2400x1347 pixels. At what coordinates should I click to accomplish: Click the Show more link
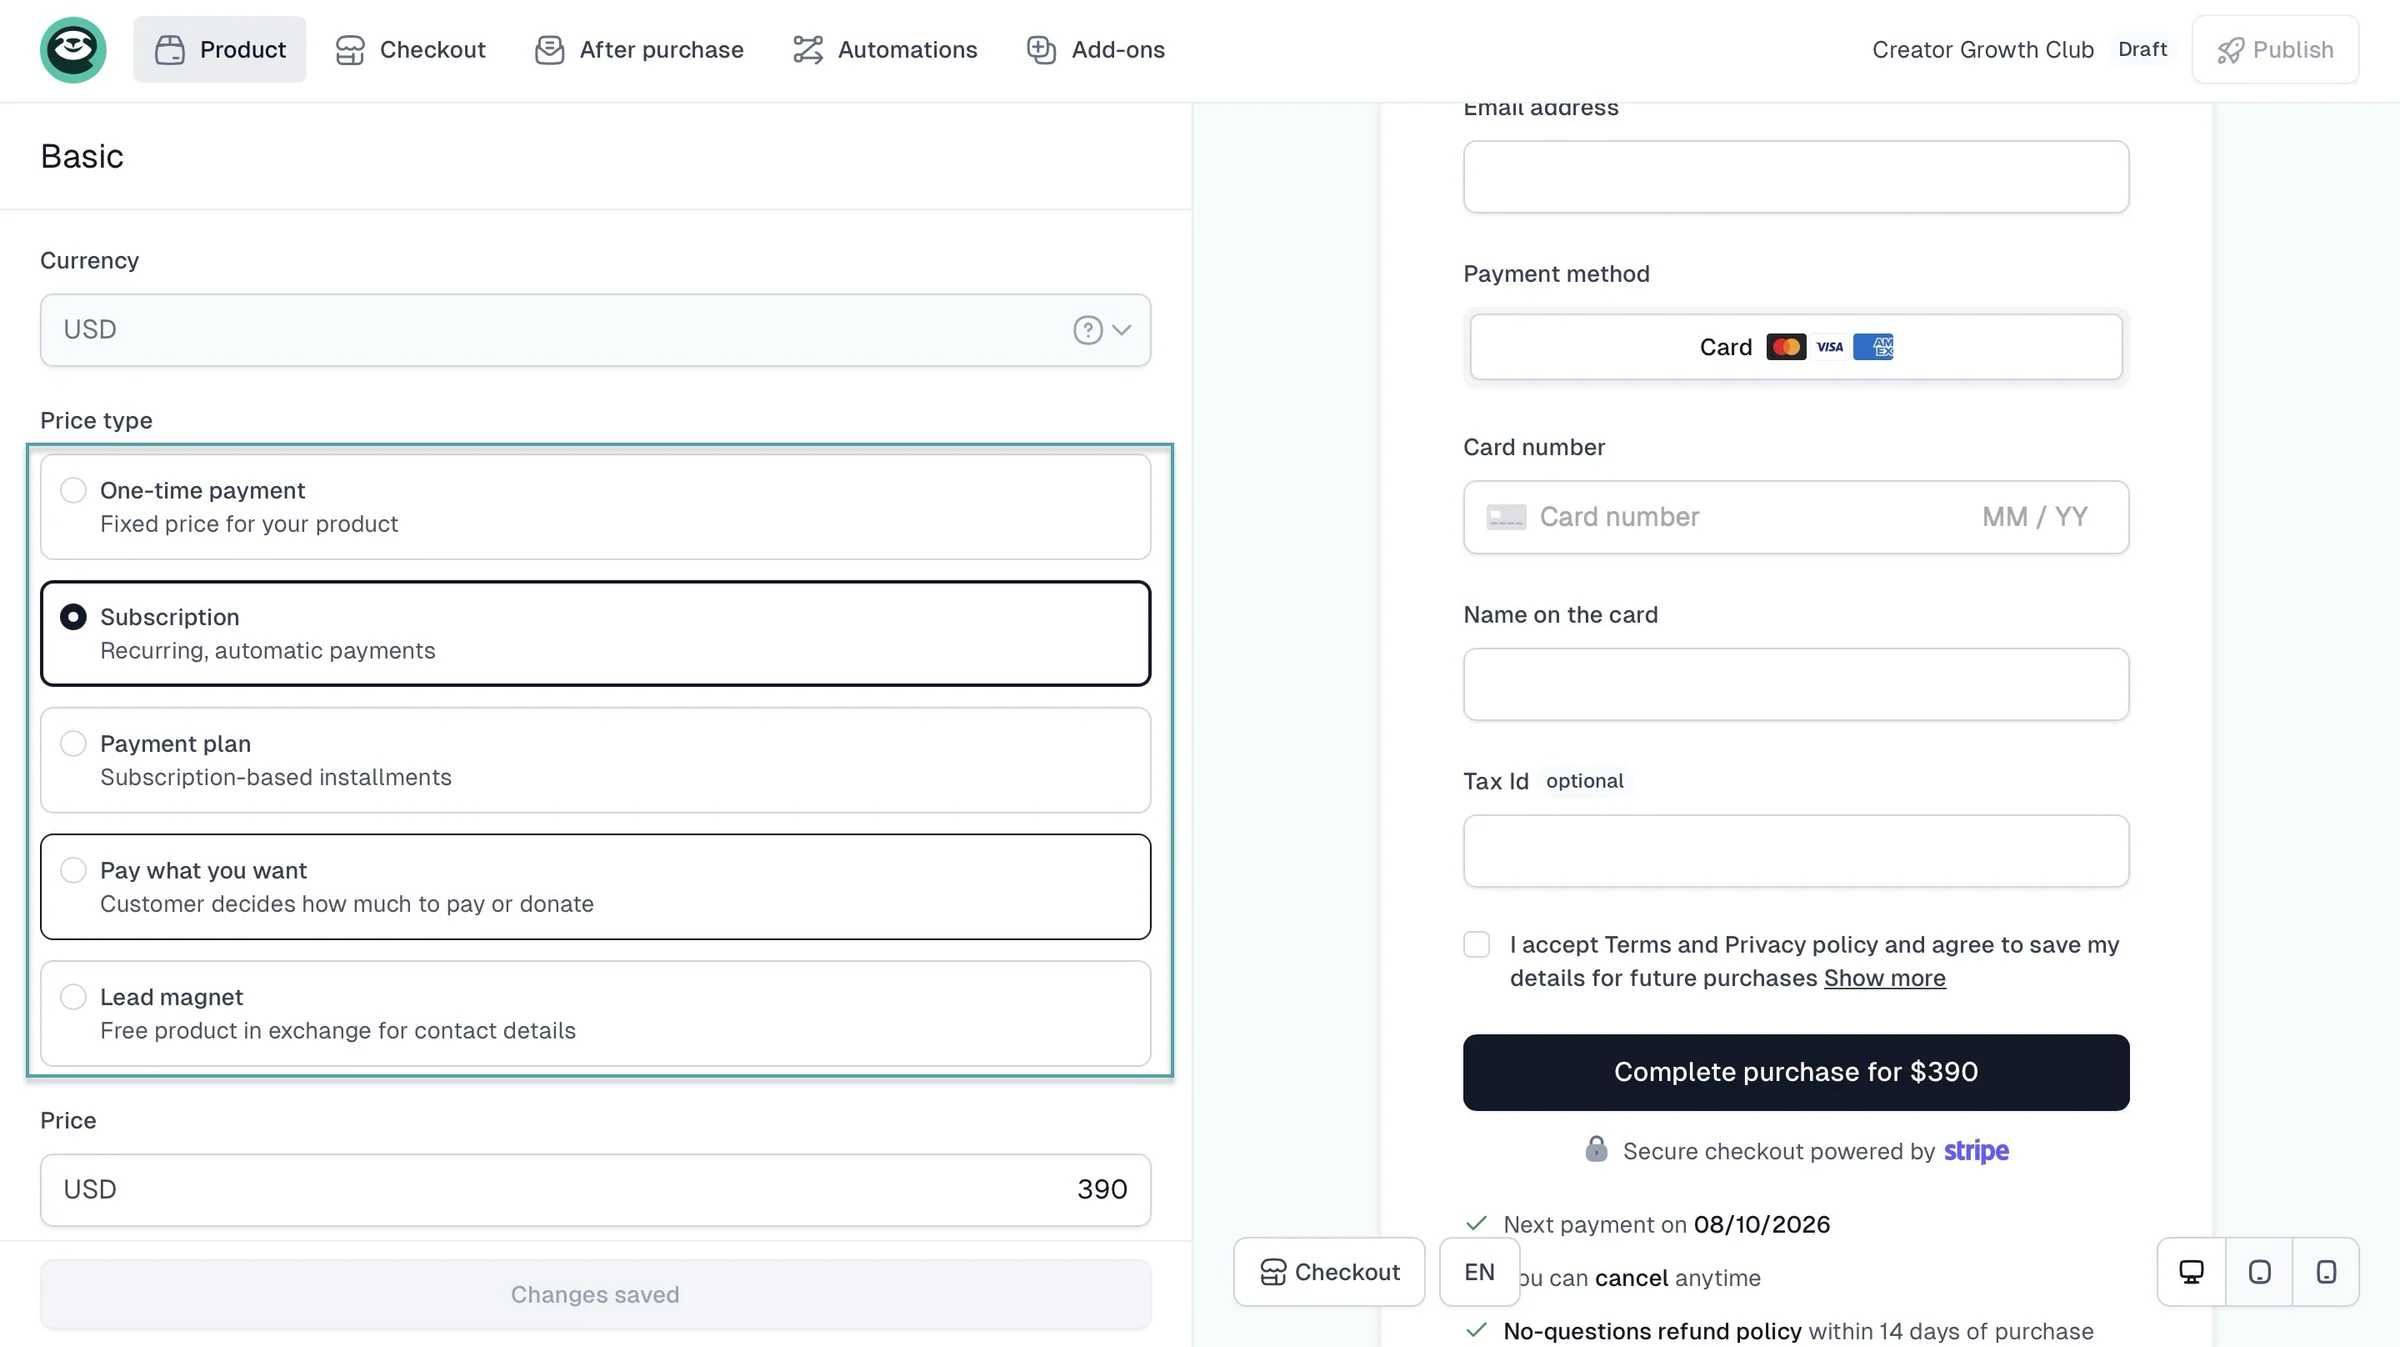1884,978
